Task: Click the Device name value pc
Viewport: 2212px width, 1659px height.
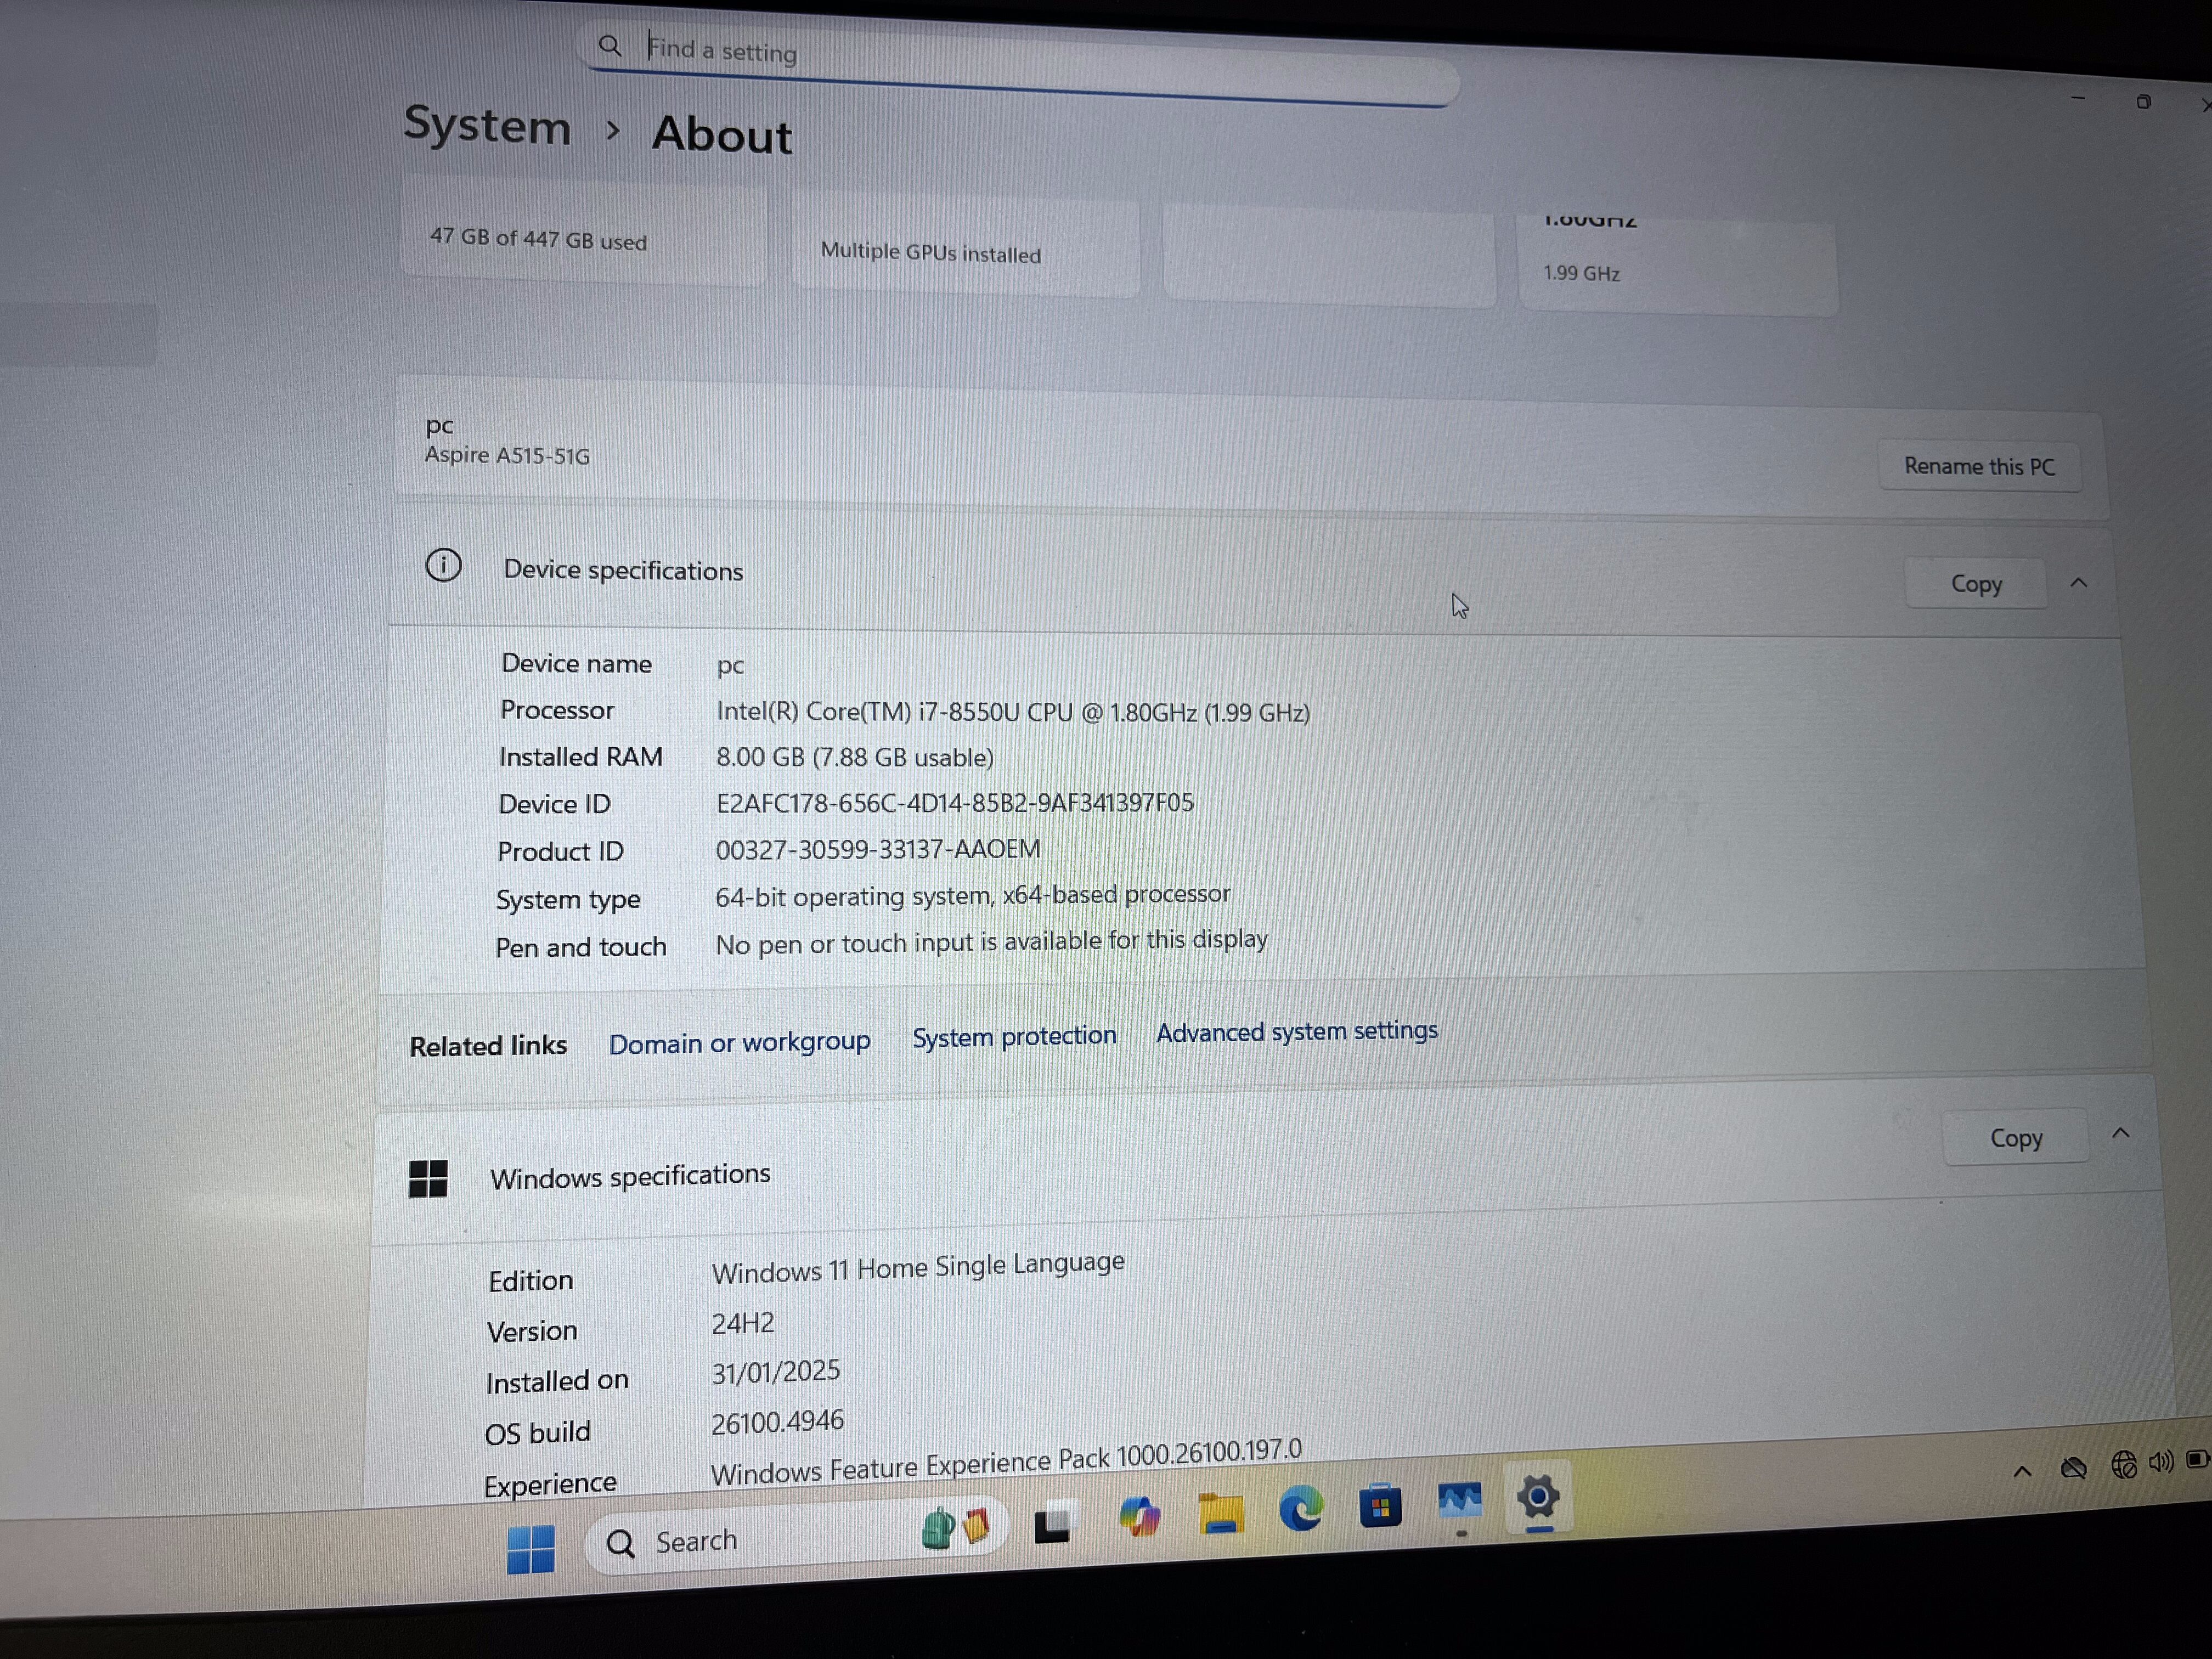Action: pos(731,666)
